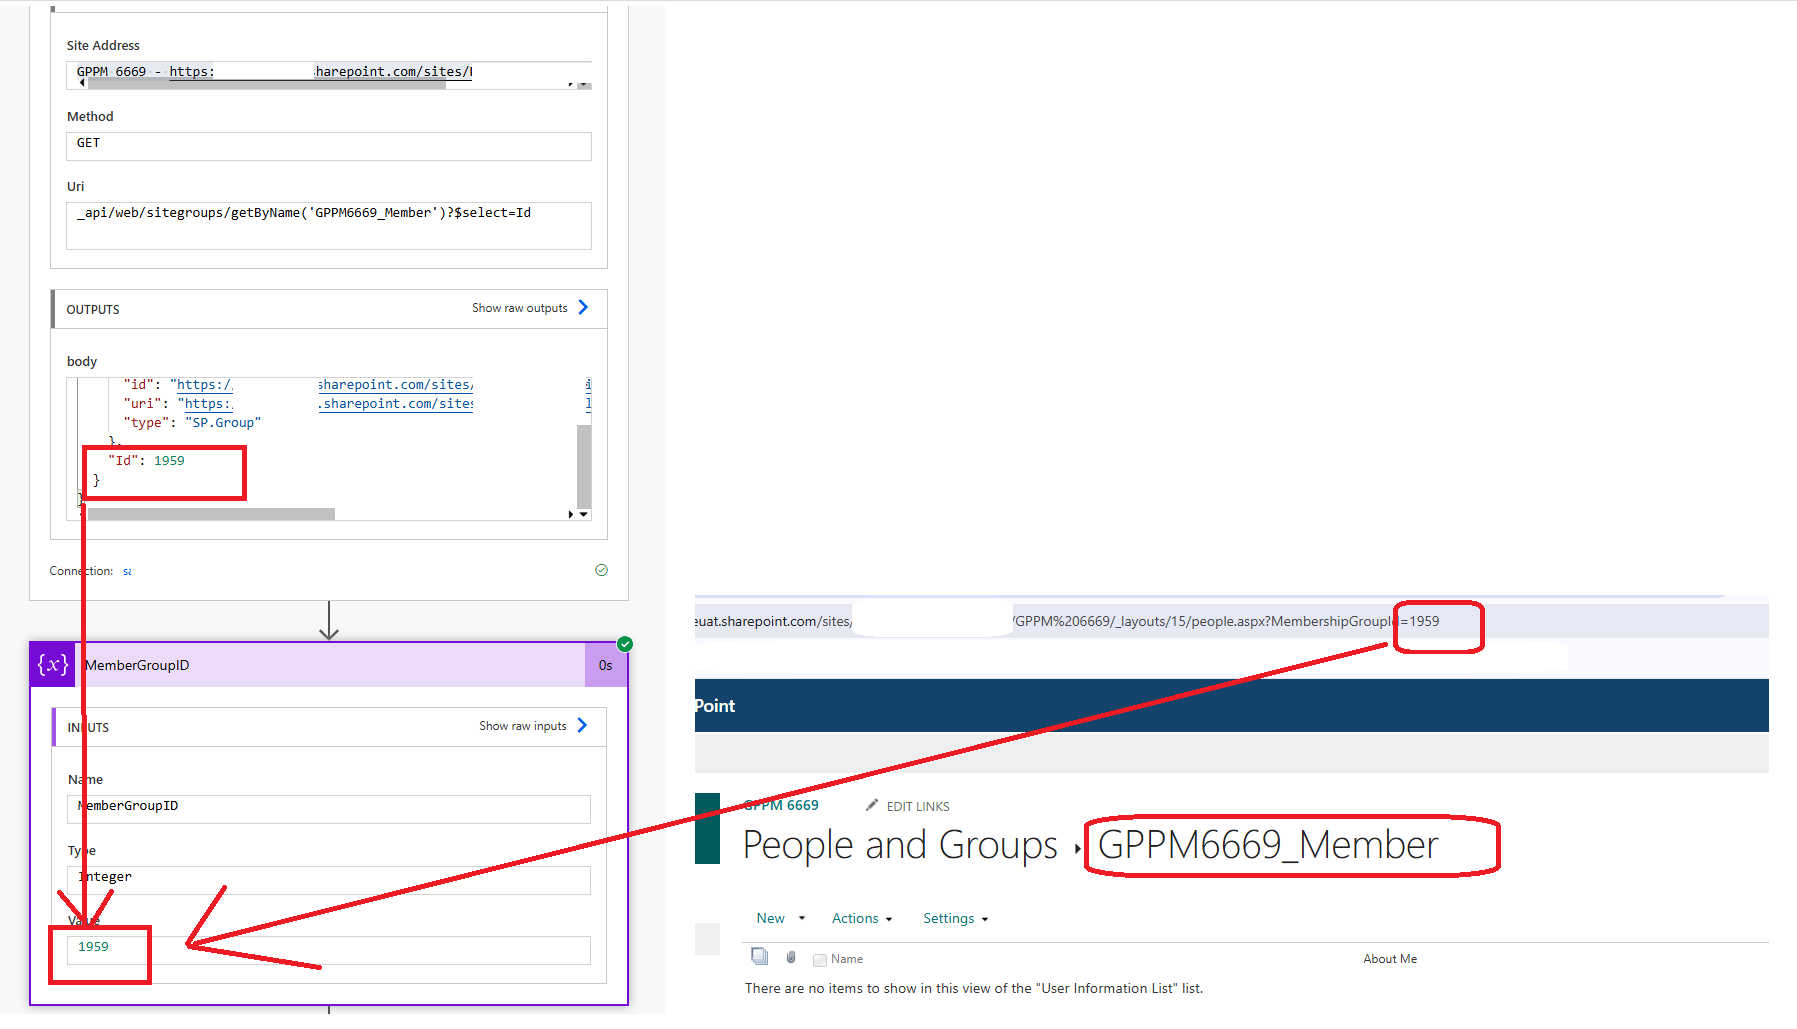The image size is (1797, 1029).
Task: Click the item type document icon in list header
Action: (760, 957)
